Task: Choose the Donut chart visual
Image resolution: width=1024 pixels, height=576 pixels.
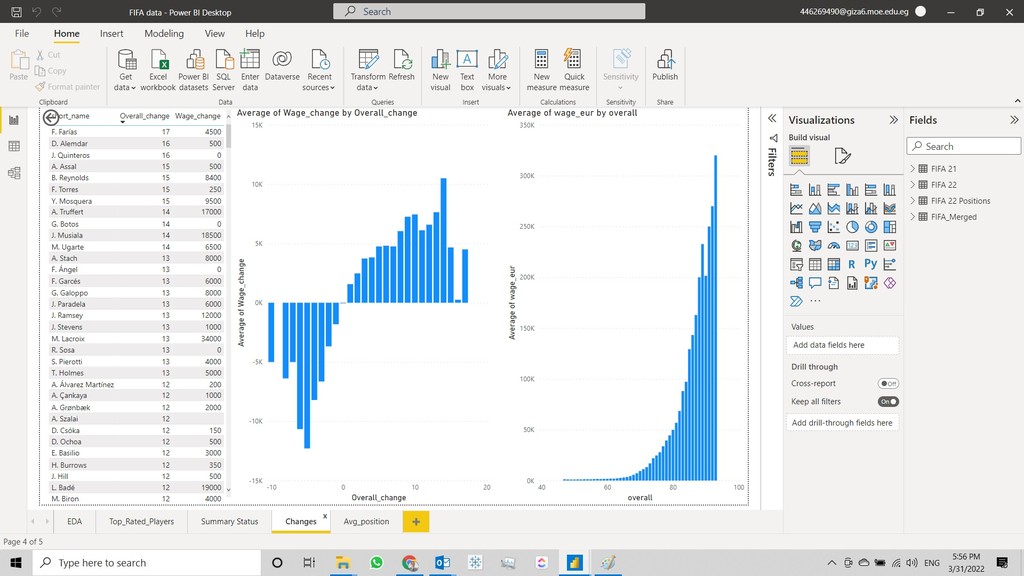Action: pyautogui.click(x=871, y=227)
